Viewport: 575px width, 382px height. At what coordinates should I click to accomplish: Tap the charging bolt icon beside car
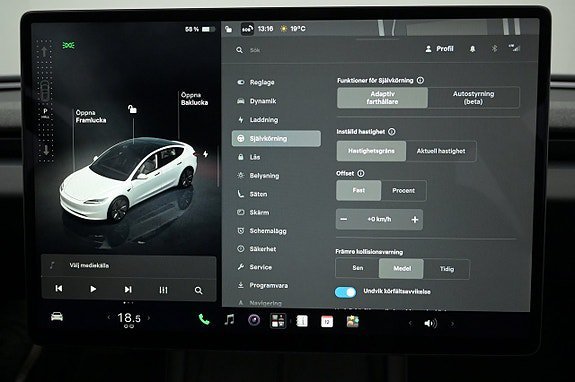(x=205, y=154)
